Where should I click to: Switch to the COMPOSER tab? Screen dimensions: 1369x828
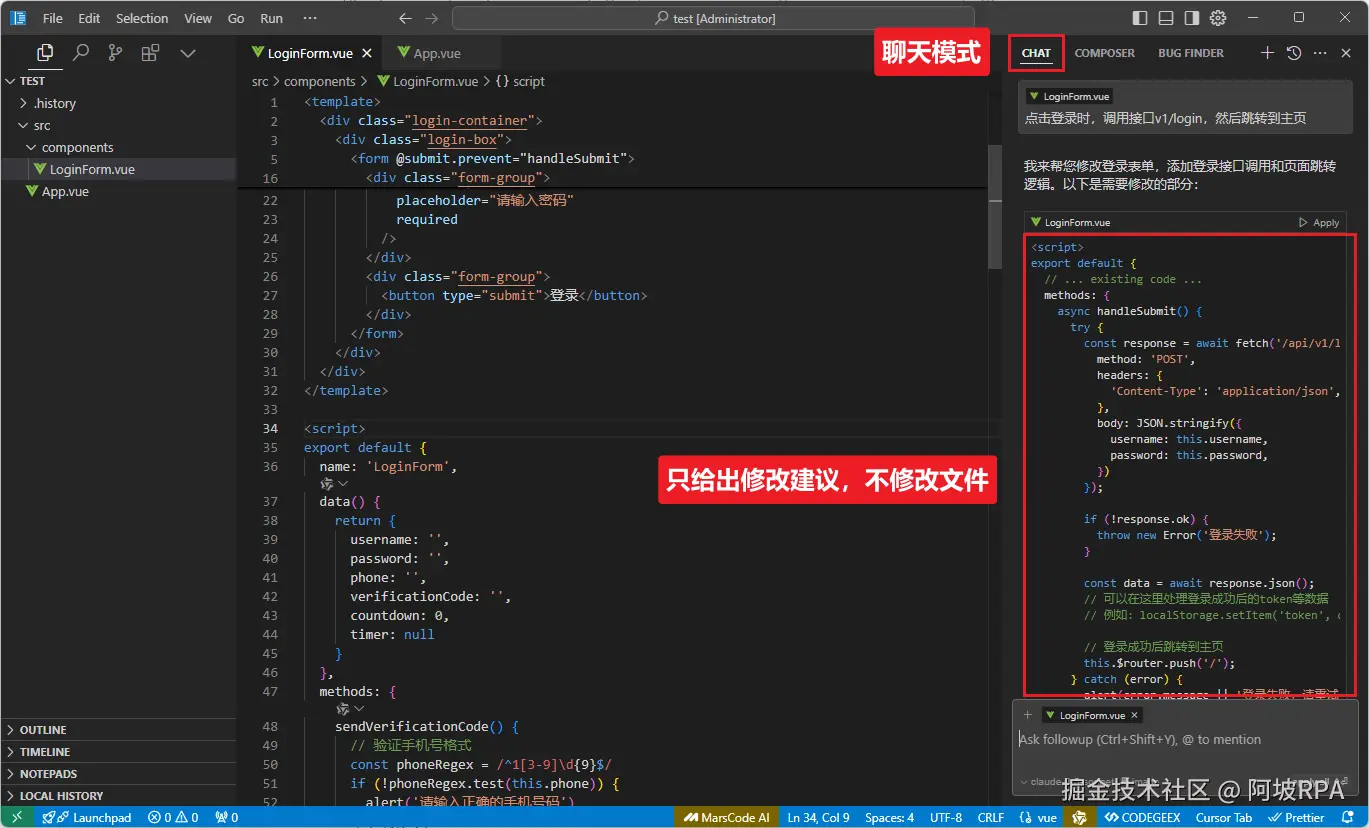[1105, 53]
